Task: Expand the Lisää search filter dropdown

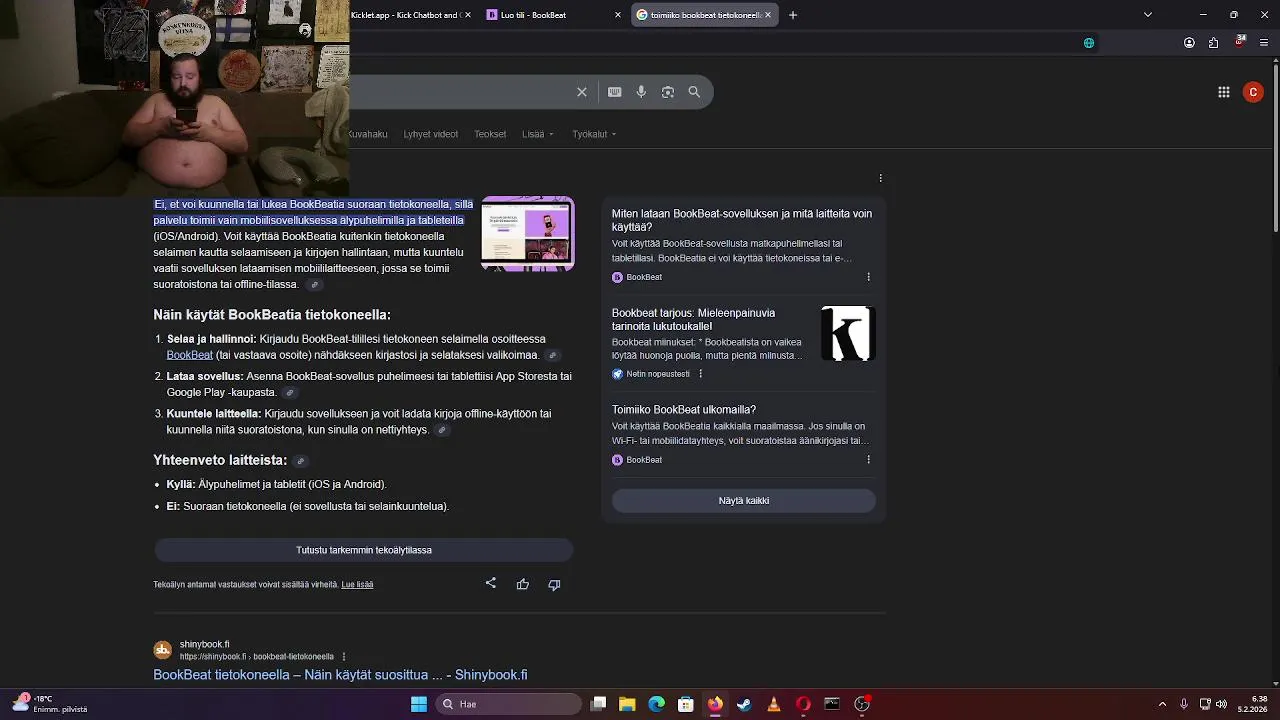Action: pyautogui.click(x=537, y=134)
